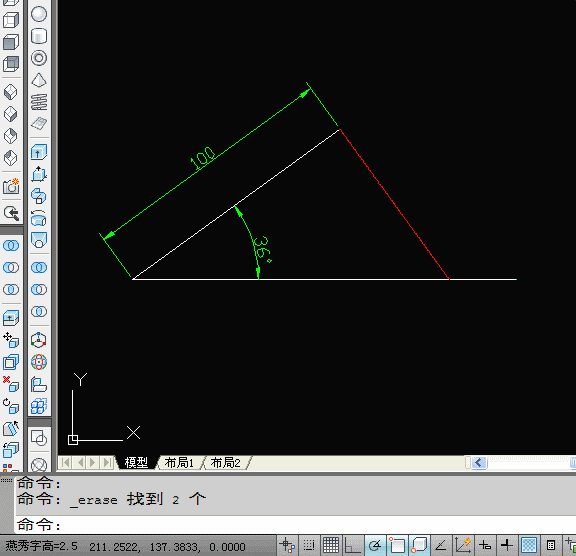Viewport: 576px width, 556px height.
Task: Switch to the 模型 tab
Action: (x=136, y=462)
